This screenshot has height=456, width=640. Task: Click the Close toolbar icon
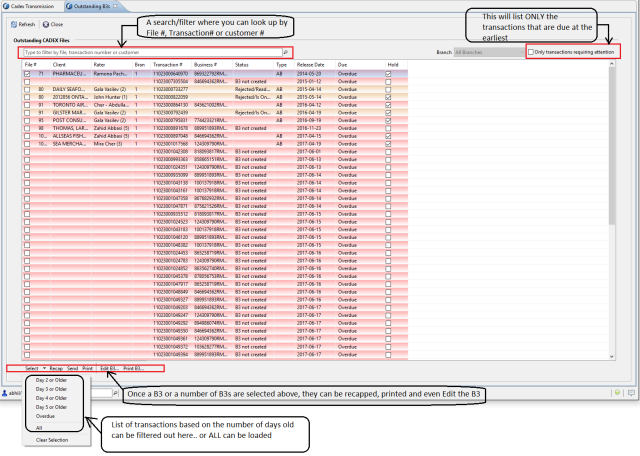click(46, 24)
